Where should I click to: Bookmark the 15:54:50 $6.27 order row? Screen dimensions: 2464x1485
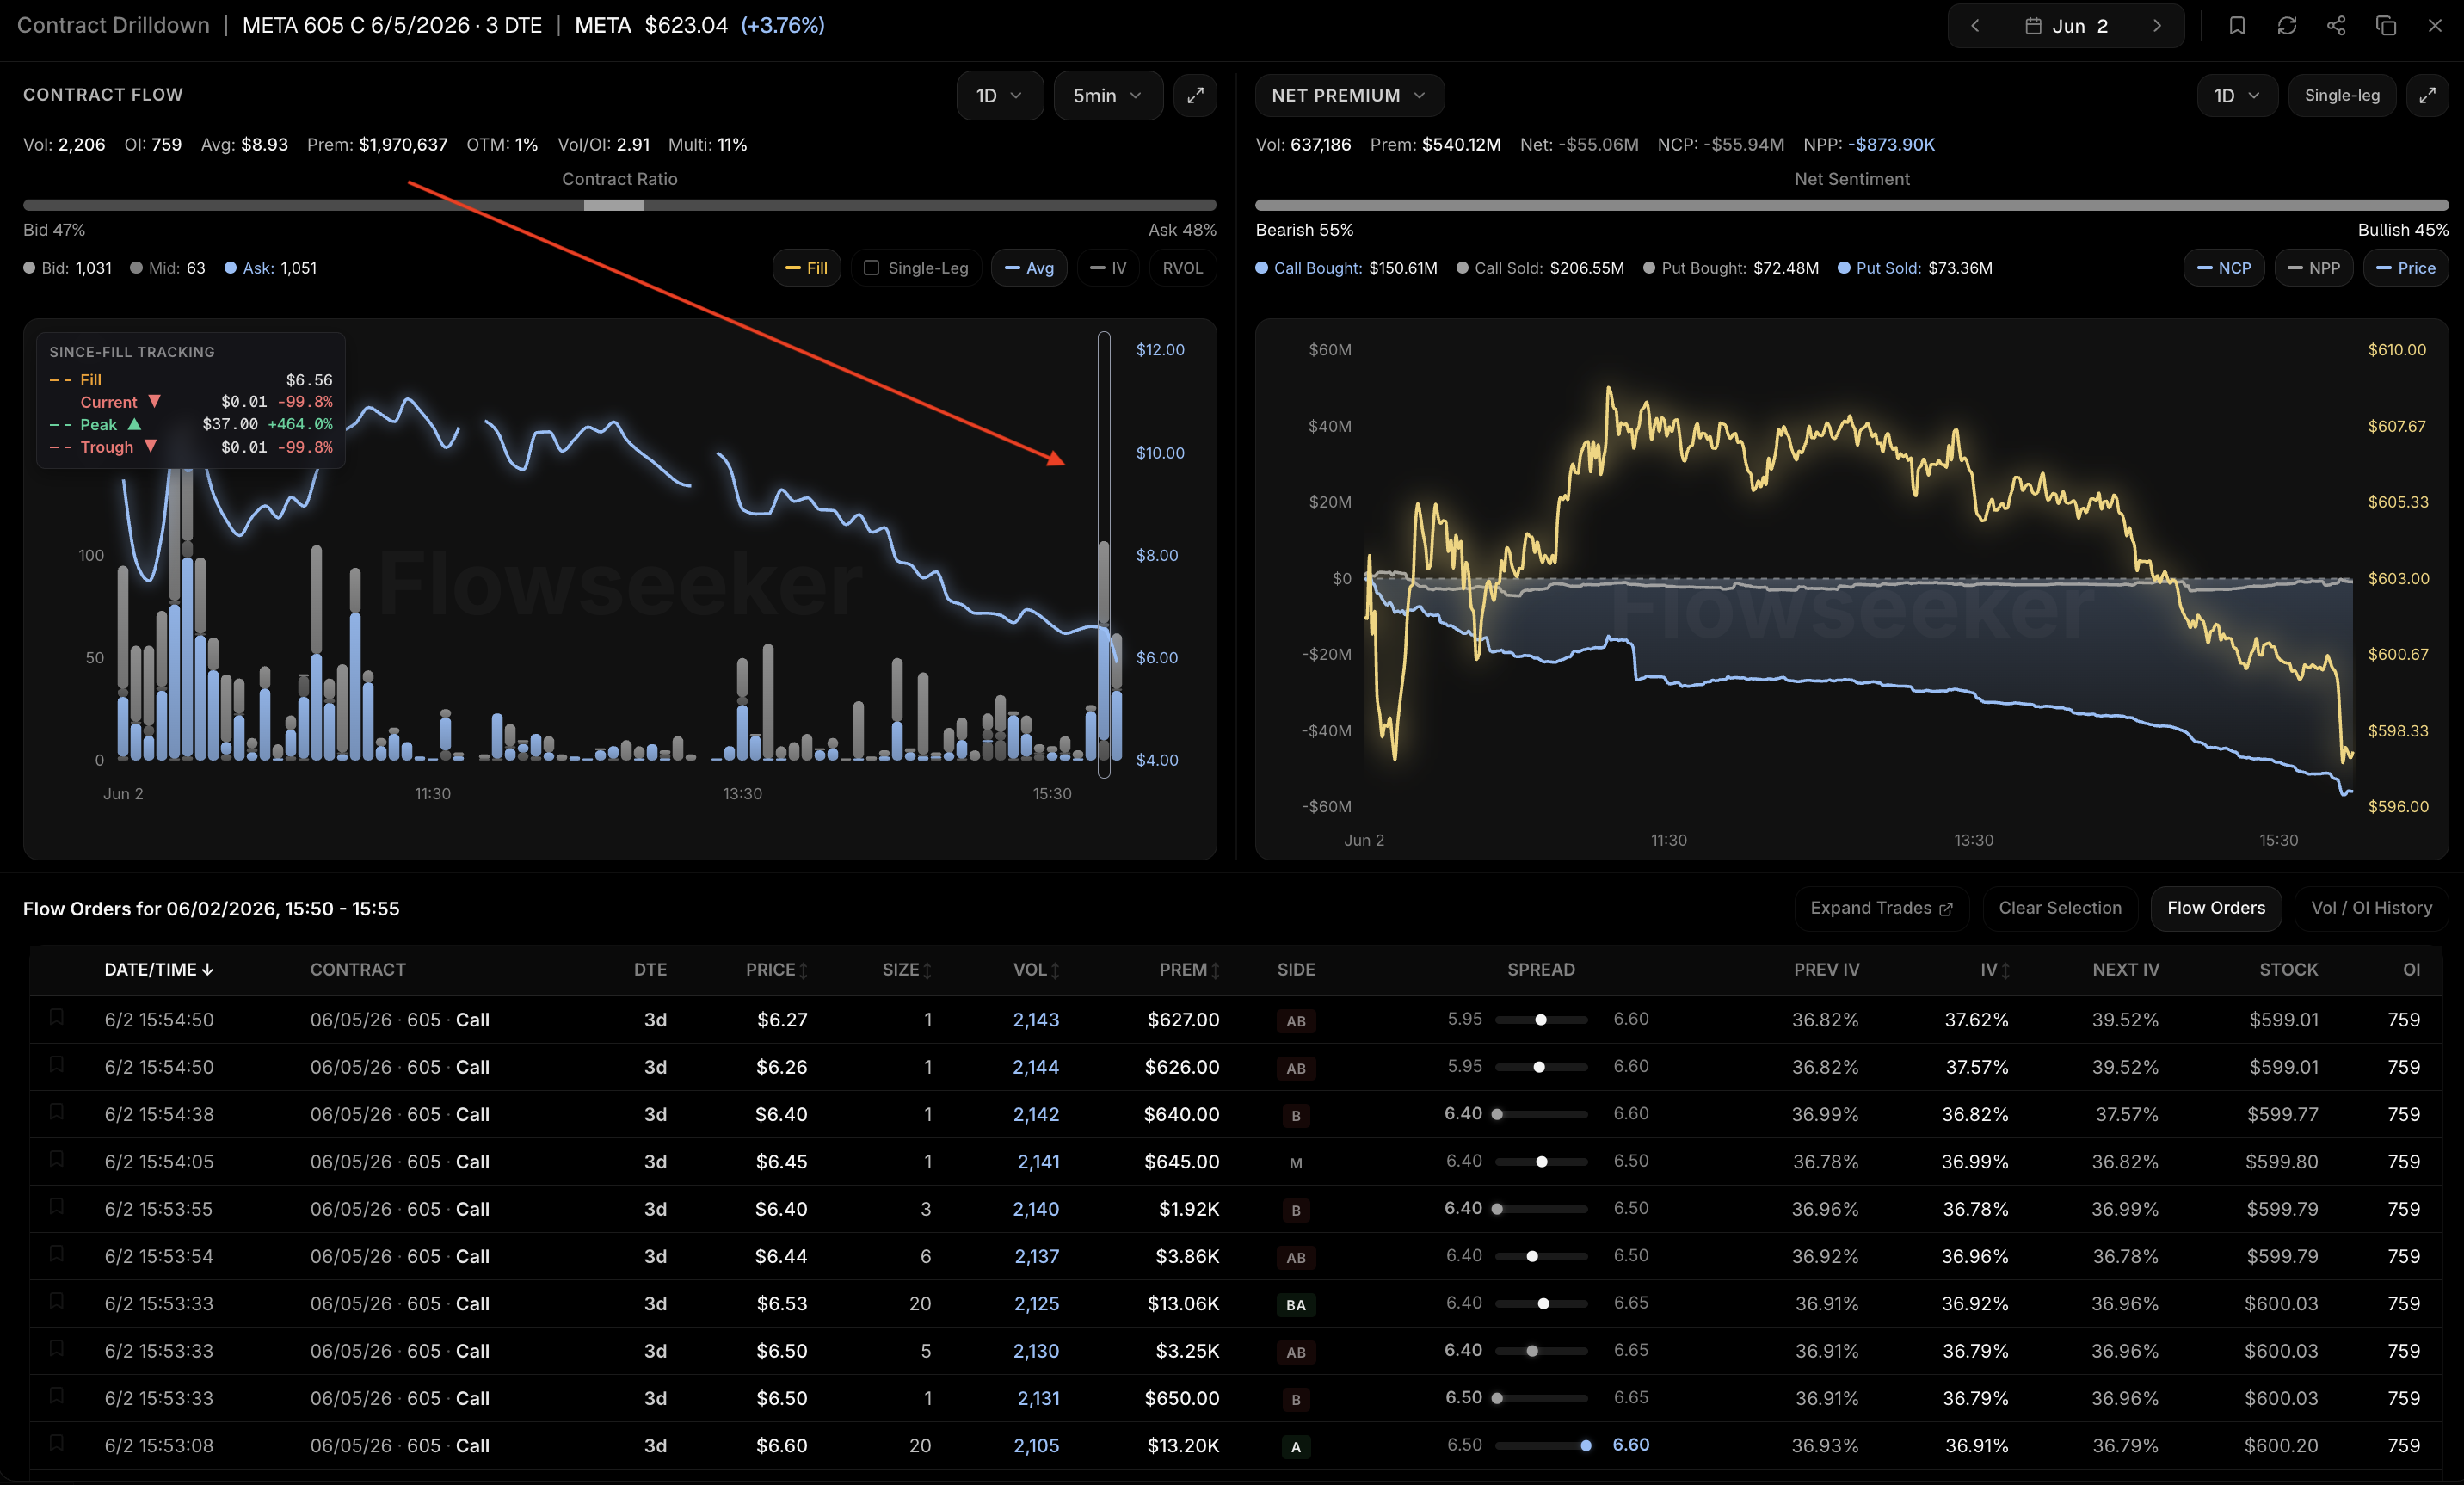coord(57,1017)
